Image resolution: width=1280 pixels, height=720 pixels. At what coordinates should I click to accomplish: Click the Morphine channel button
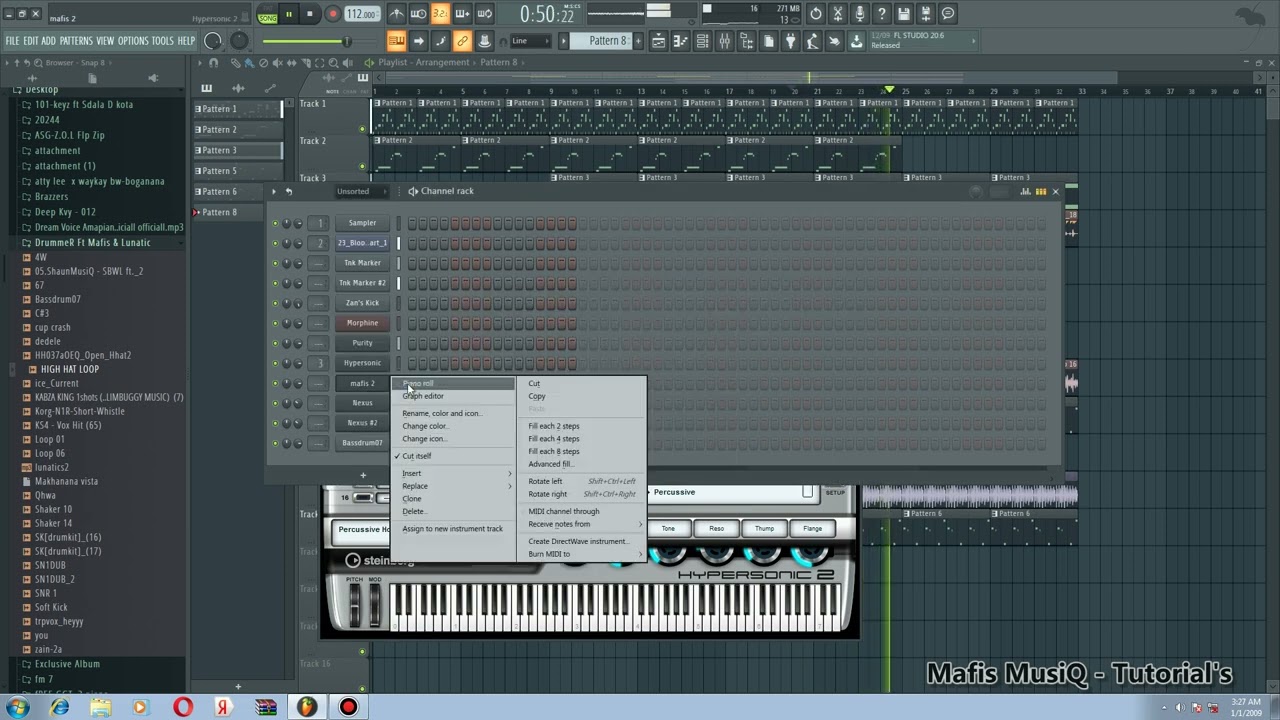(362, 323)
